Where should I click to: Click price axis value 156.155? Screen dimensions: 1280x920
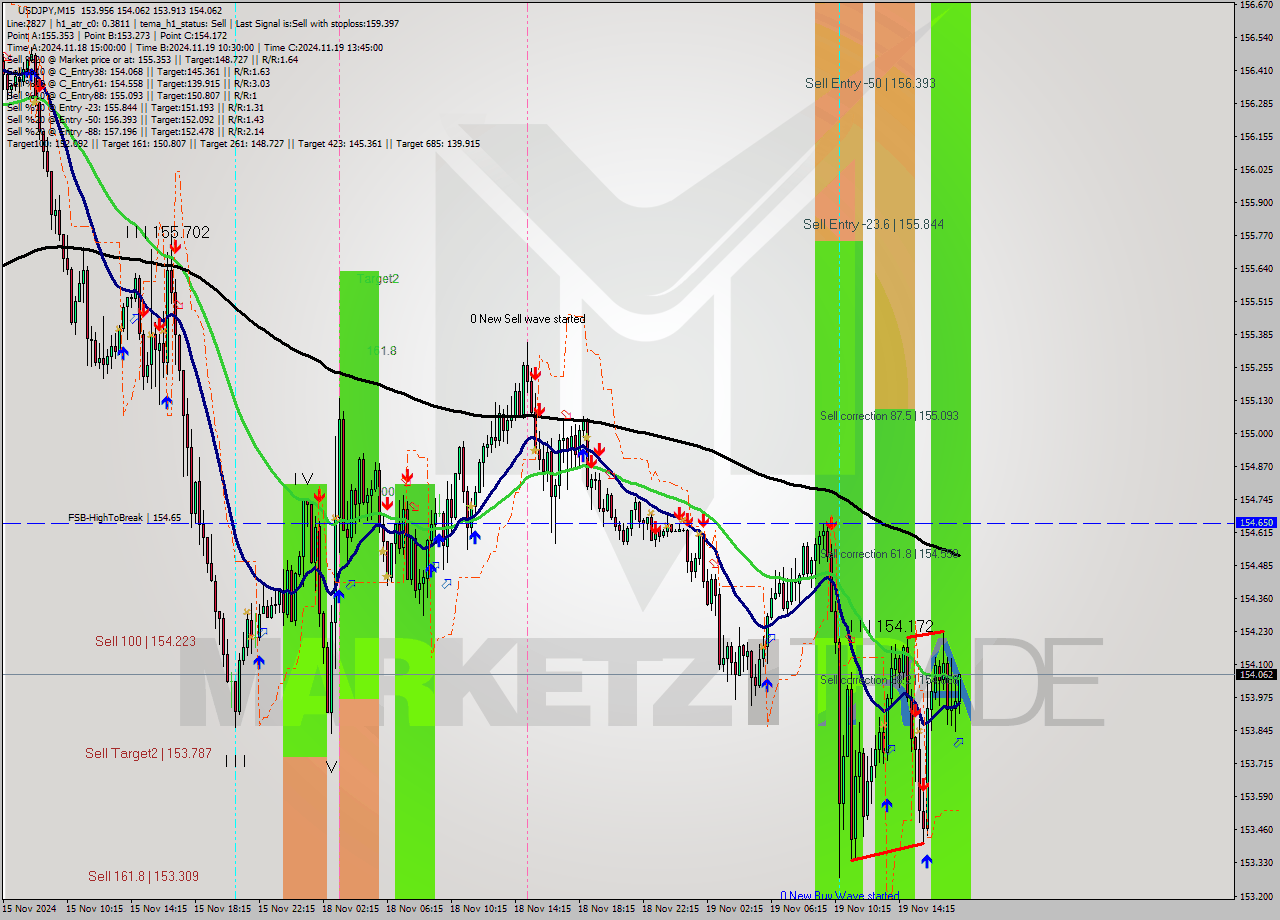[x=1256, y=136]
